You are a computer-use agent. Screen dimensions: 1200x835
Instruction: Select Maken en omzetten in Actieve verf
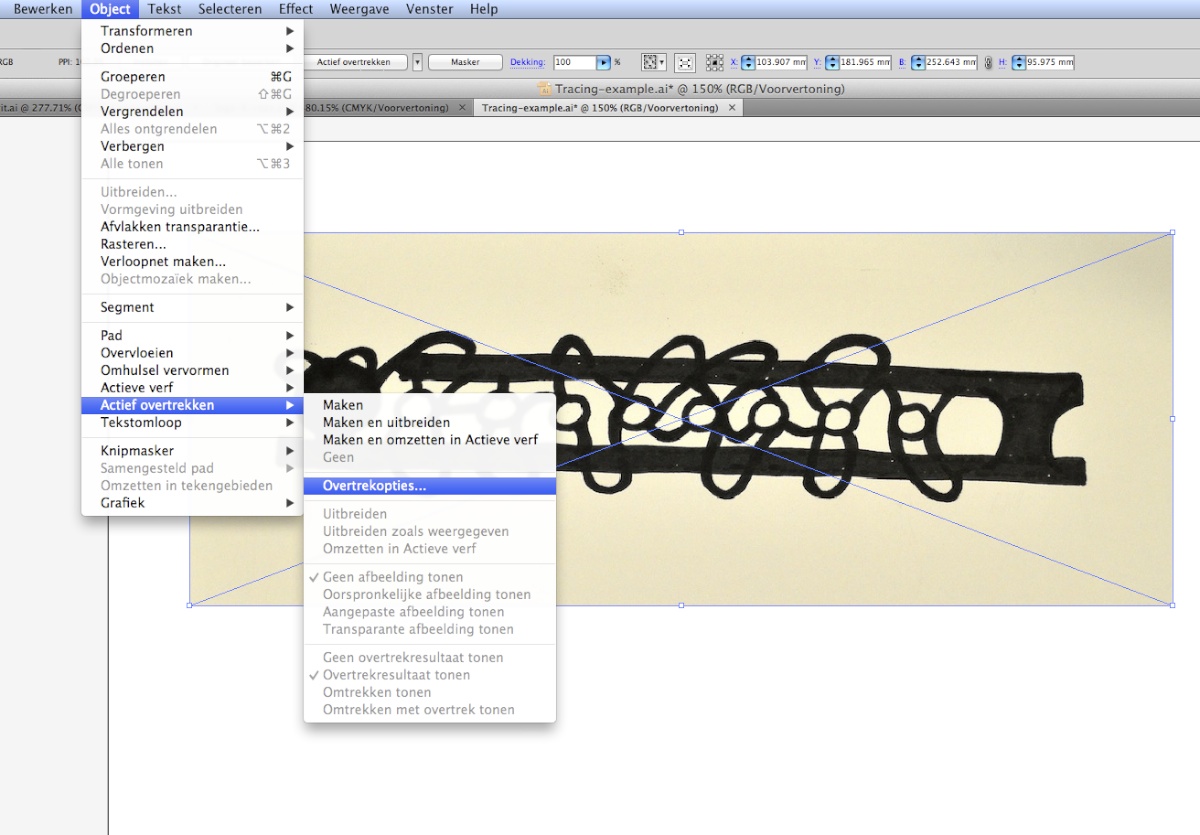tap(429, 440)
